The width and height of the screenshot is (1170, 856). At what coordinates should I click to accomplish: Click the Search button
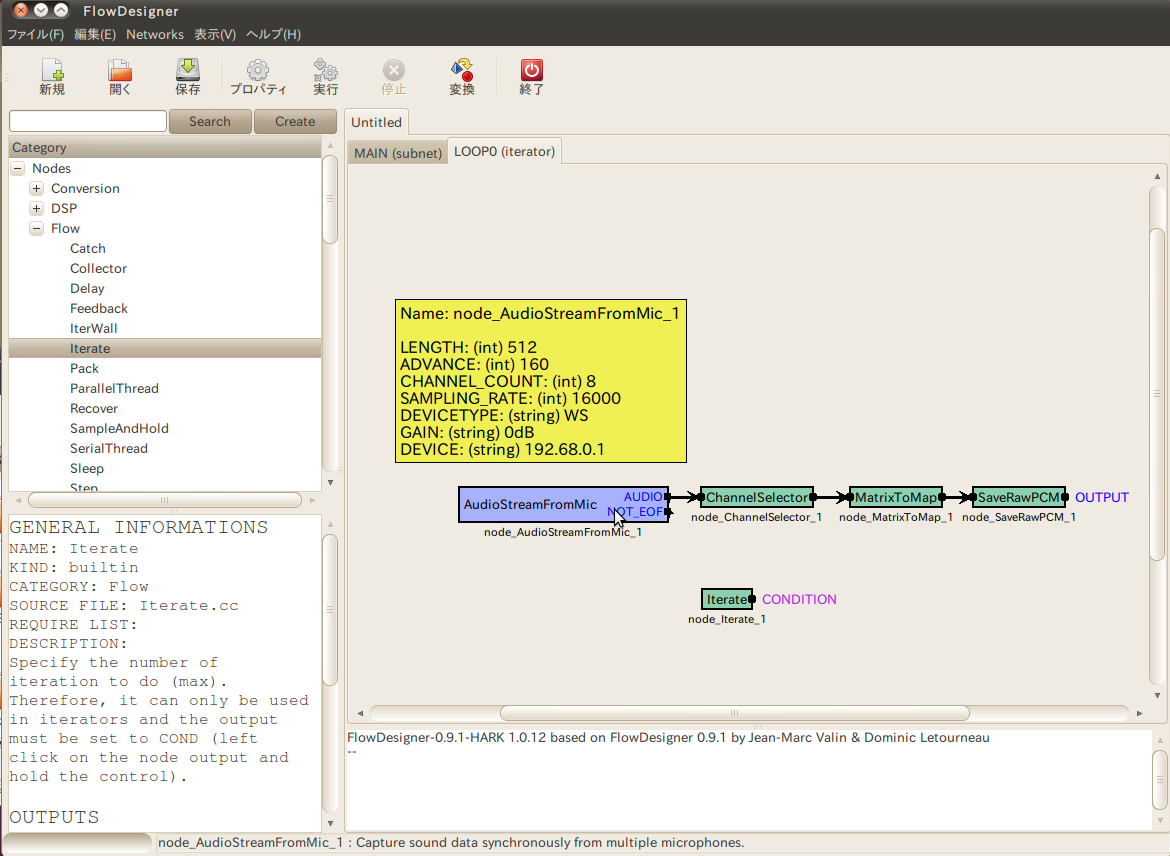pyautogui.click(x=210, y=122)
